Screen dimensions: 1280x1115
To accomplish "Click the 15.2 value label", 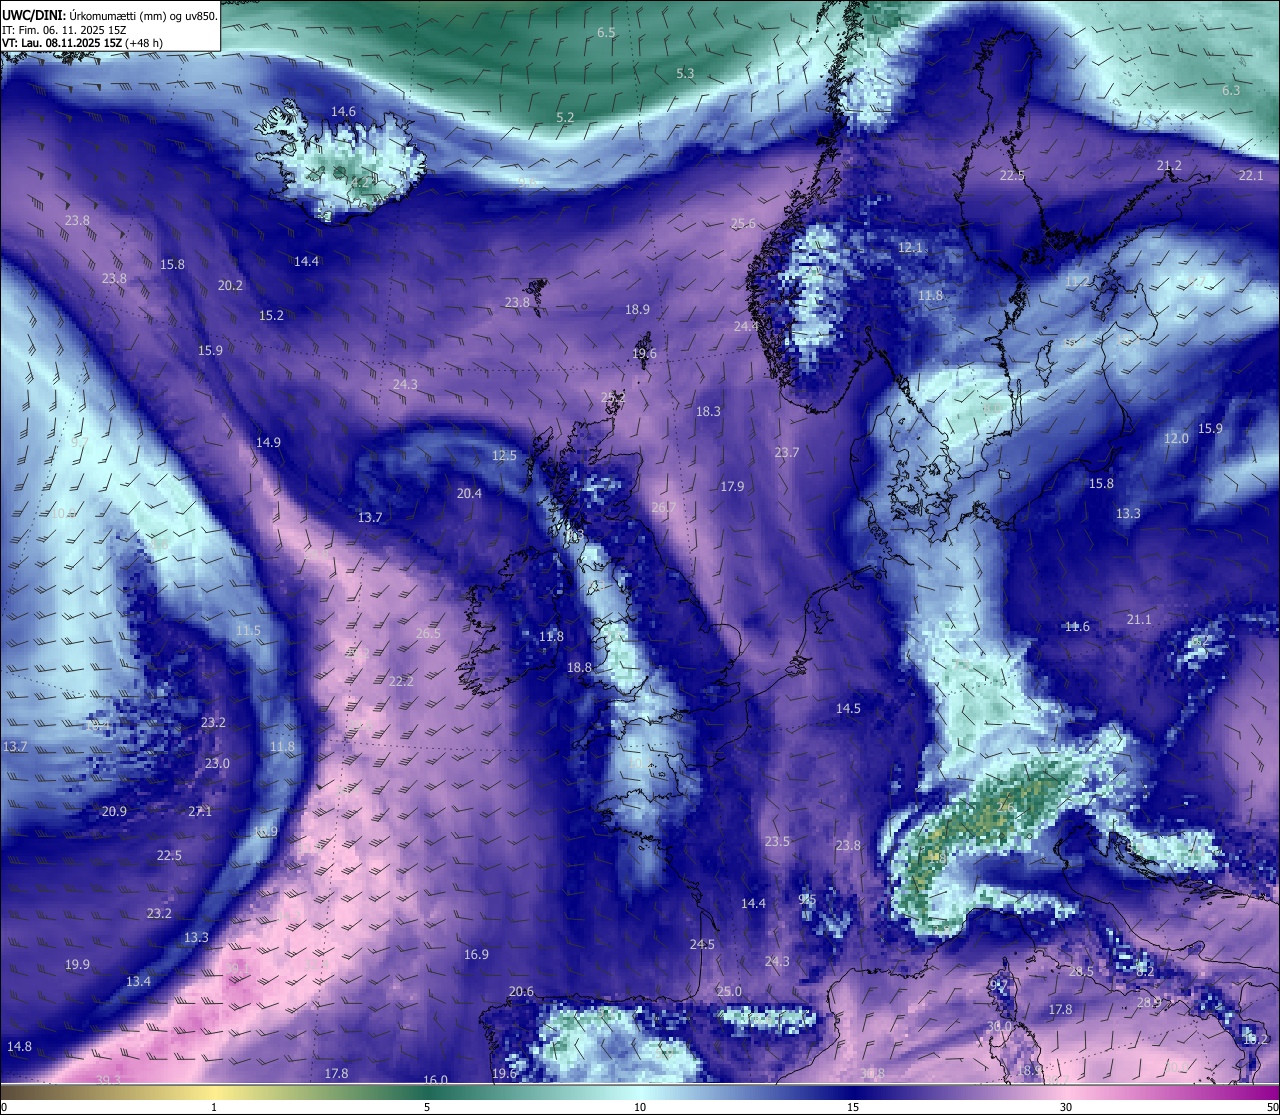I will click(271, 315).
